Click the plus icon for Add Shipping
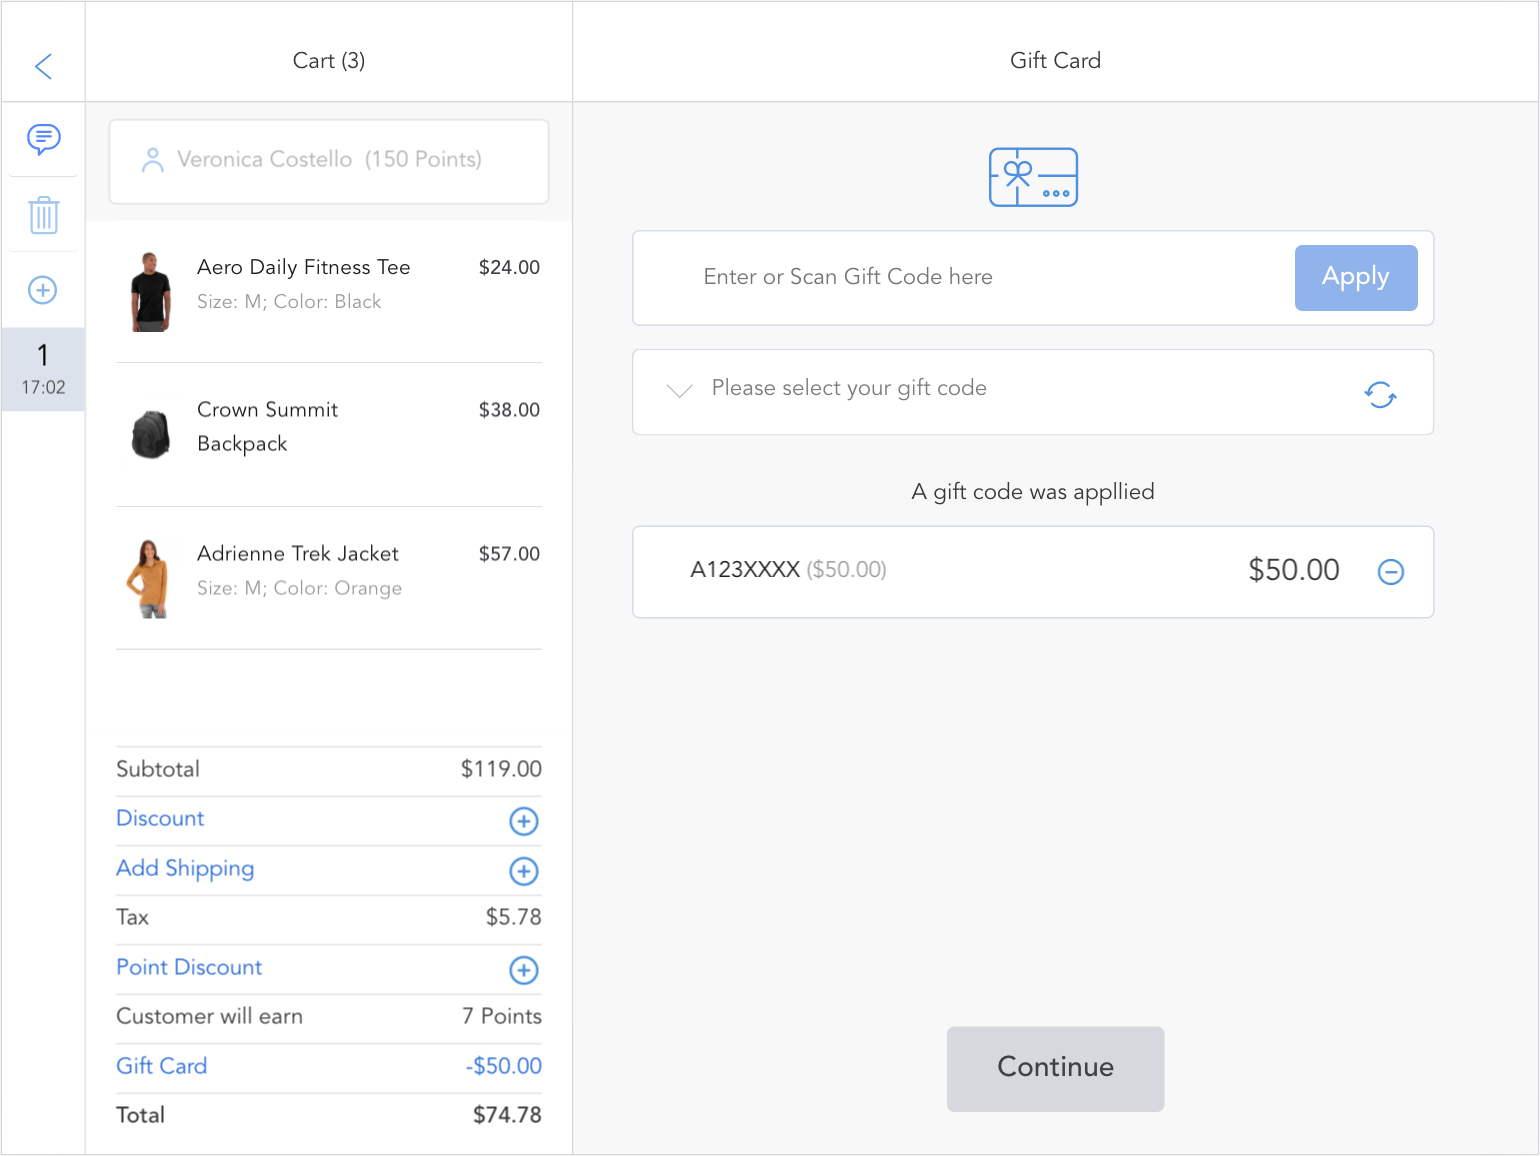Image resolution: width=1540 pixels, height=1156 pixels. [x=524, y=871]
